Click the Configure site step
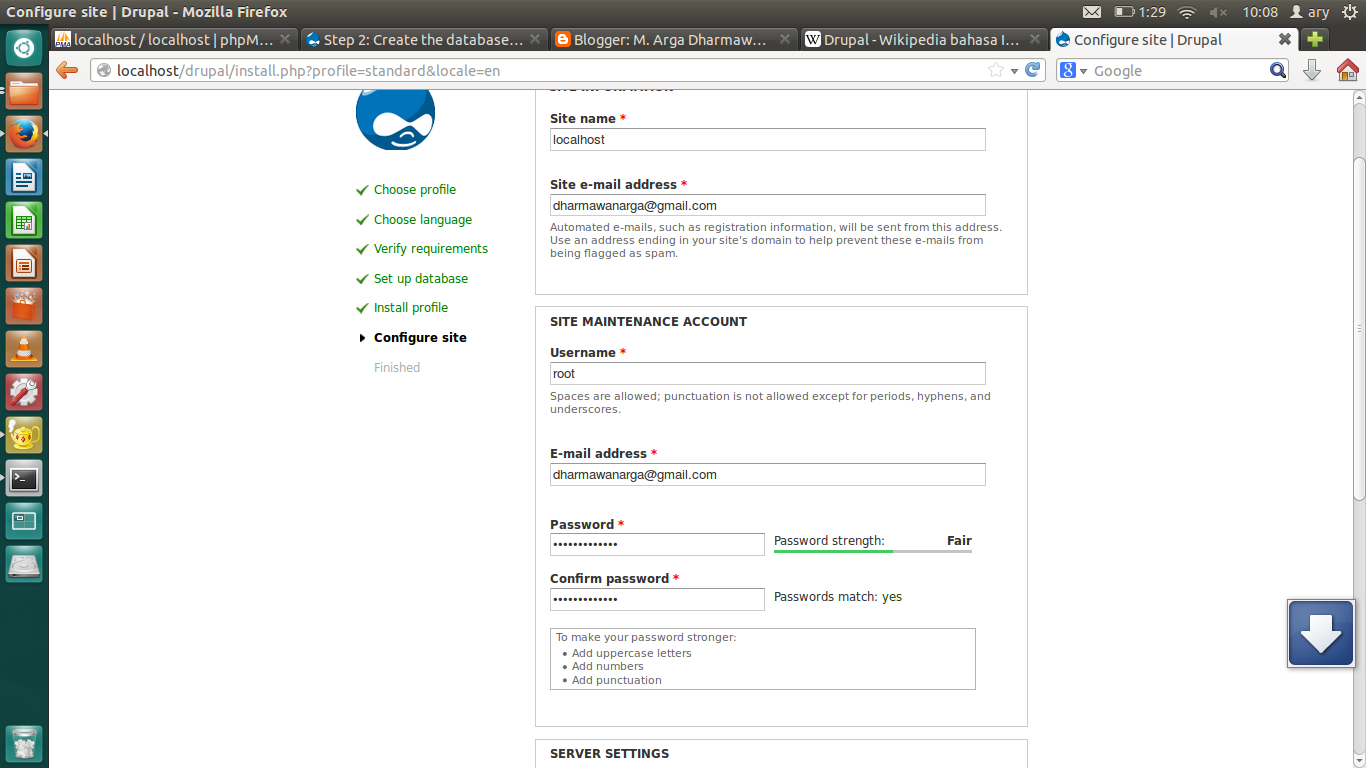Image resolution: width=1366 pixels, height=768 pixels. tap(420, 338)
